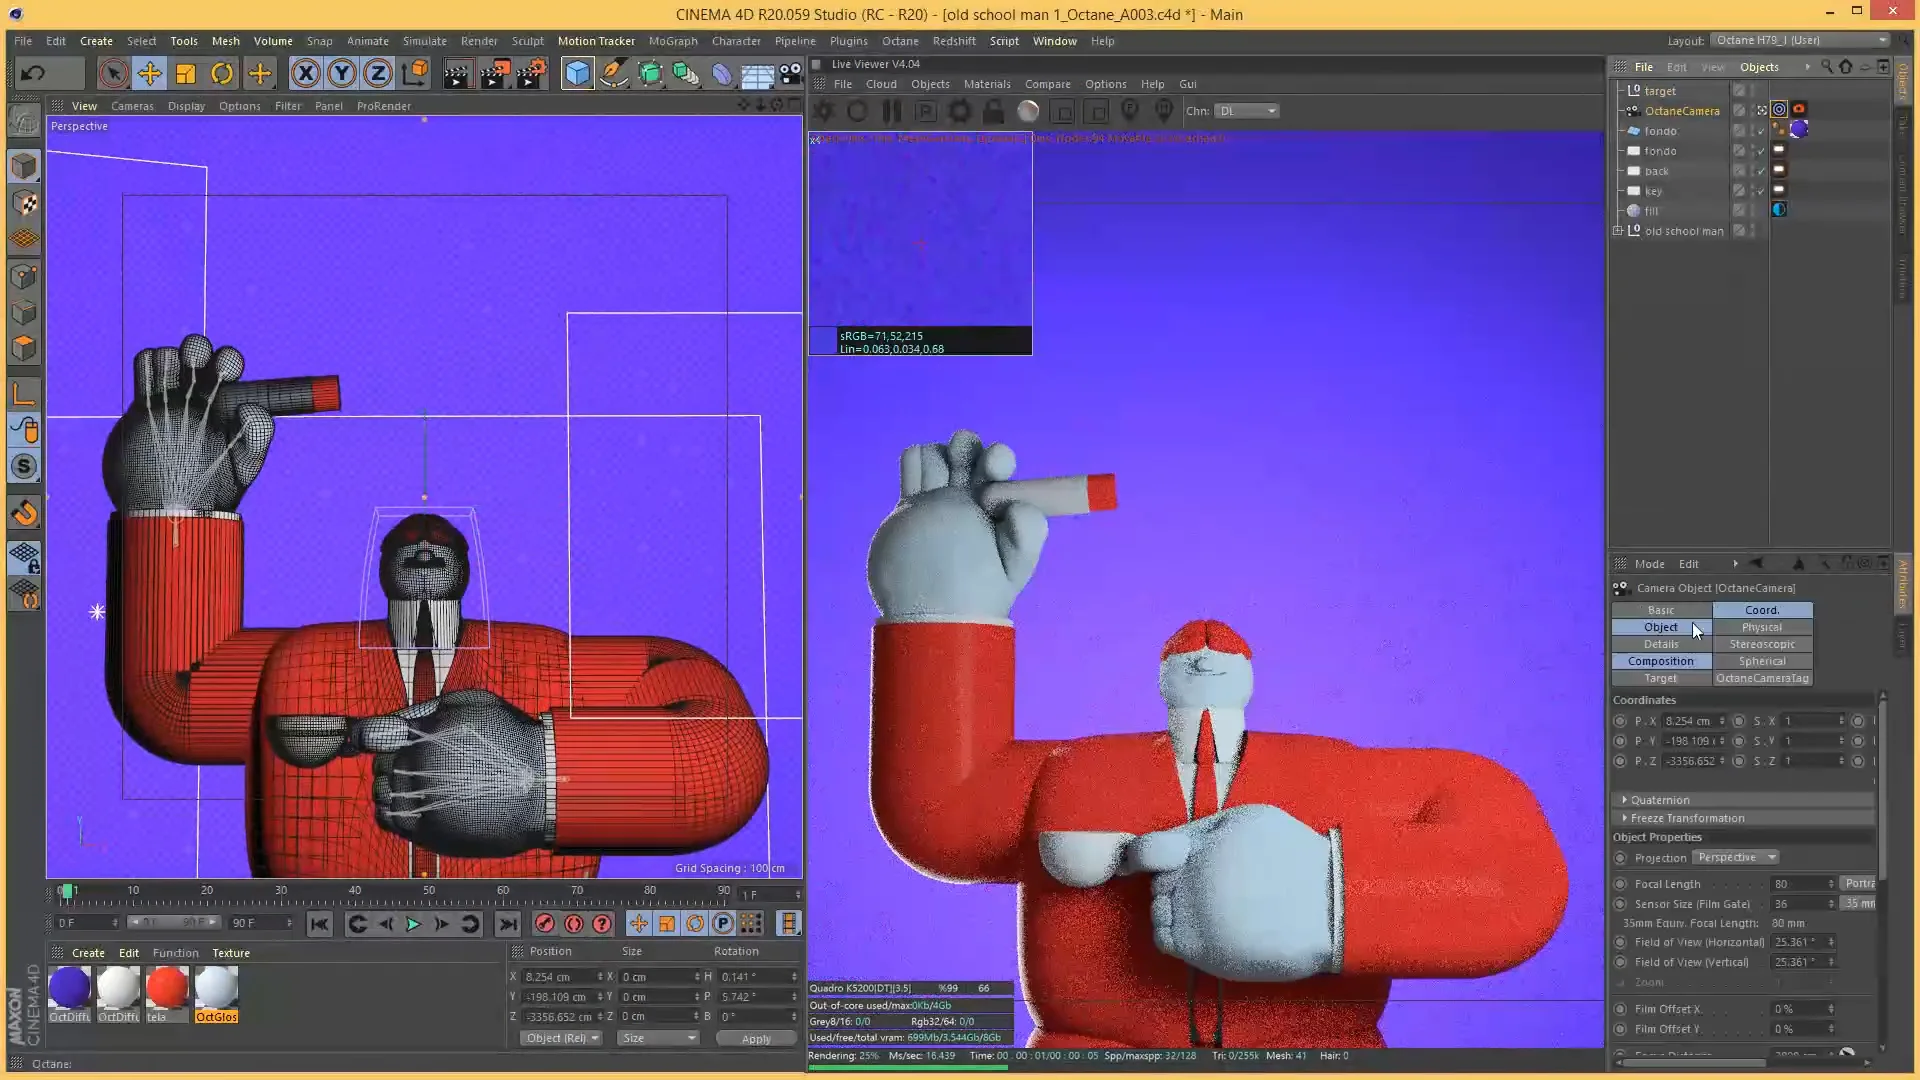Click the Scale tool icon

pyautogui.click(x=186, y=73)
